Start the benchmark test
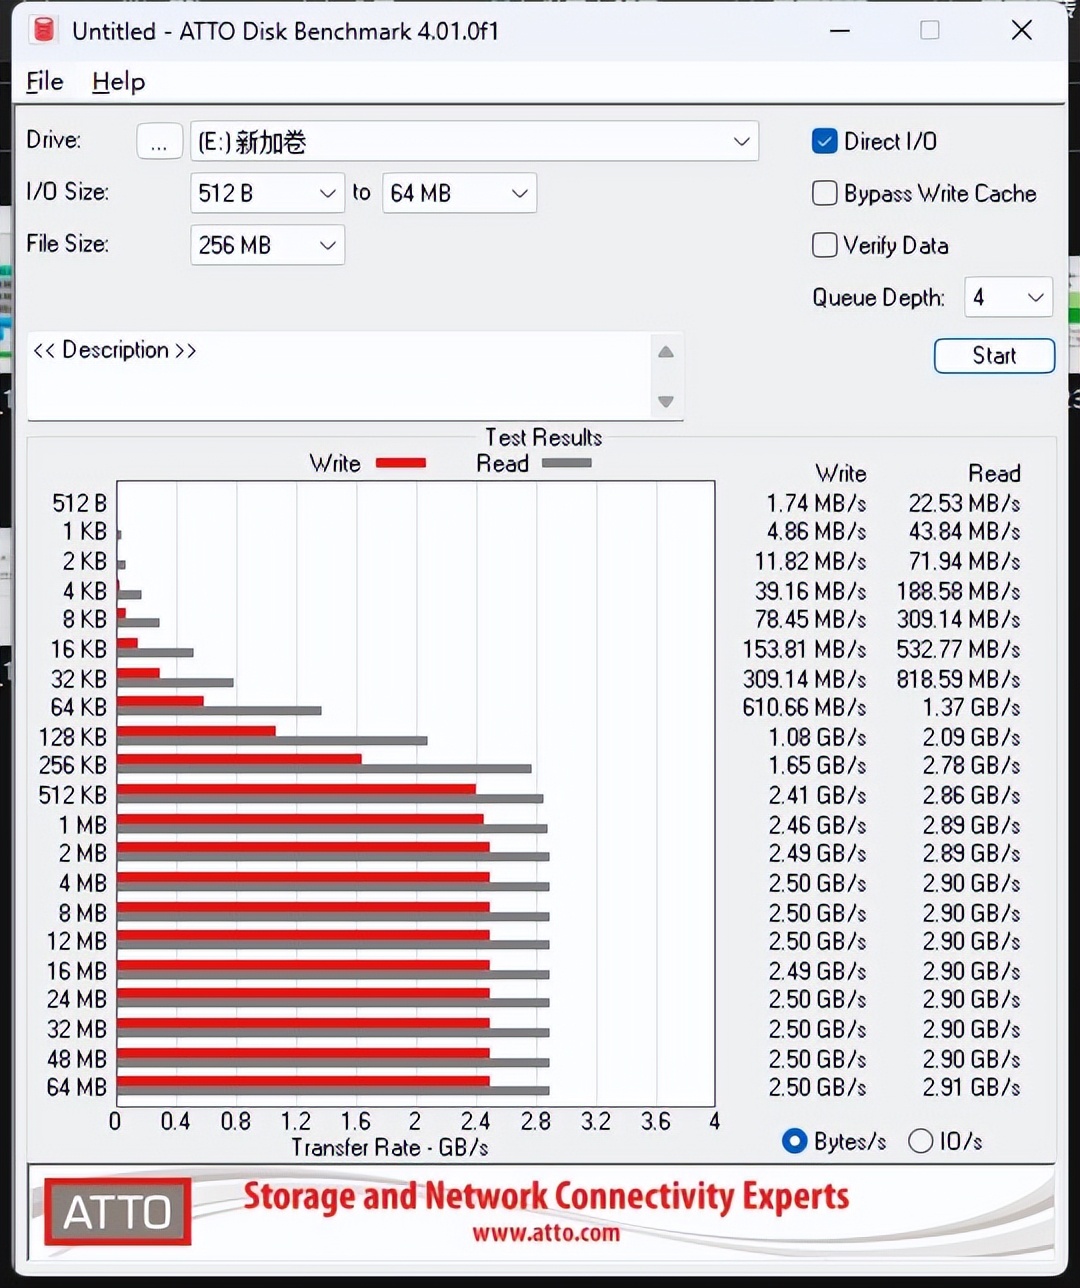This screenshot has height=1288, width=1080. pyautogui.click(x=994, y=356)
